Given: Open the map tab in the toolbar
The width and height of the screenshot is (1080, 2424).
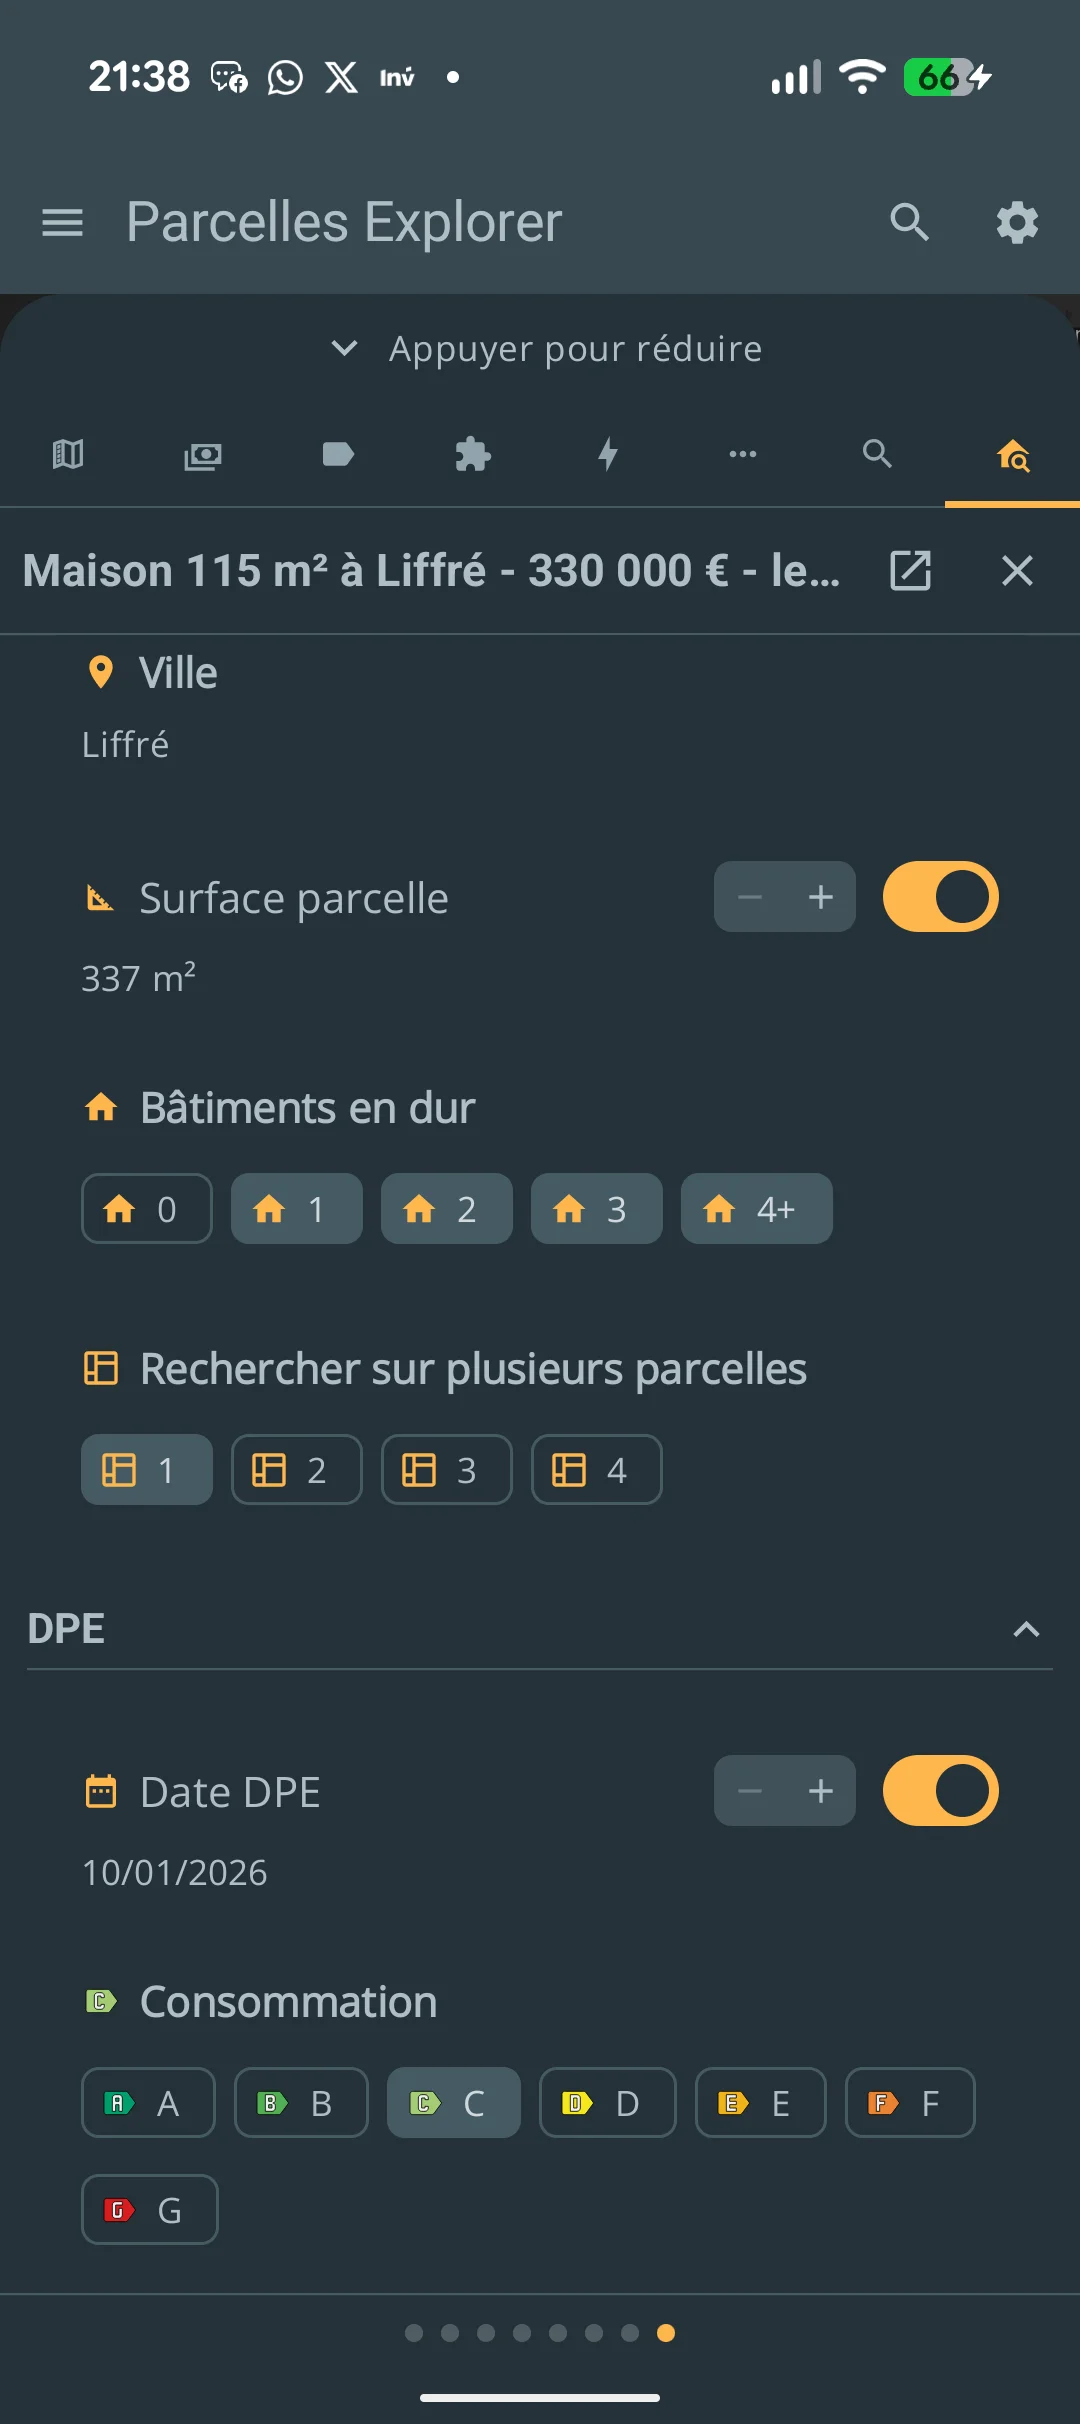Looking at the screenshot, I should 67,455.
